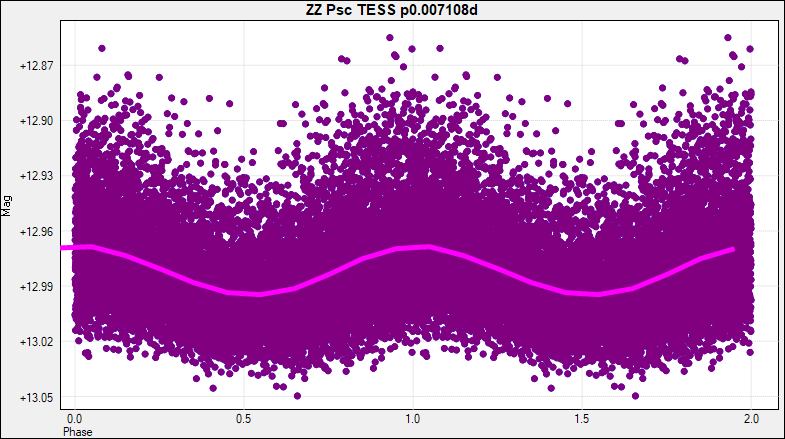
Task: Click the +13.05 magnitude tick label
Action: pos(37,398)
